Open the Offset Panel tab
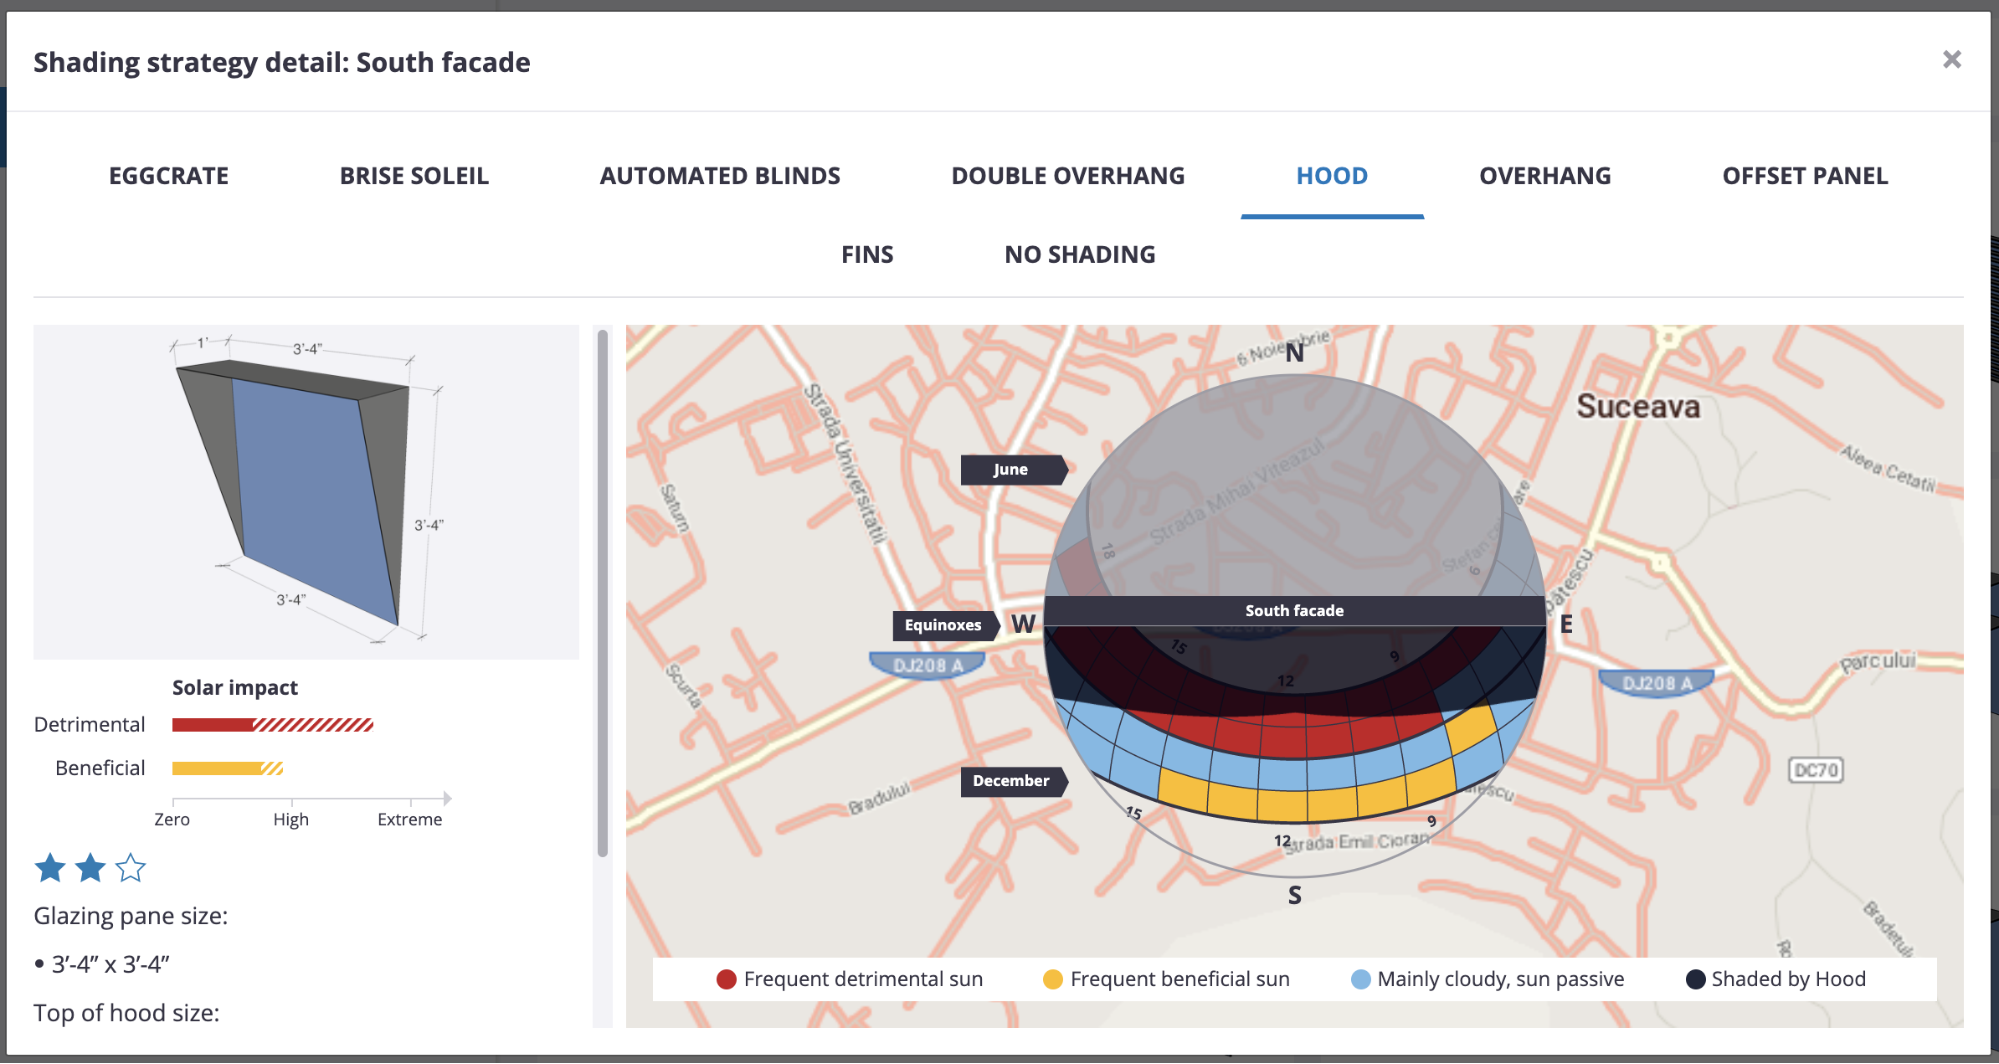Image resolution: width=1999 pixels, height=1064 pixels. (x=1805, y=176)
